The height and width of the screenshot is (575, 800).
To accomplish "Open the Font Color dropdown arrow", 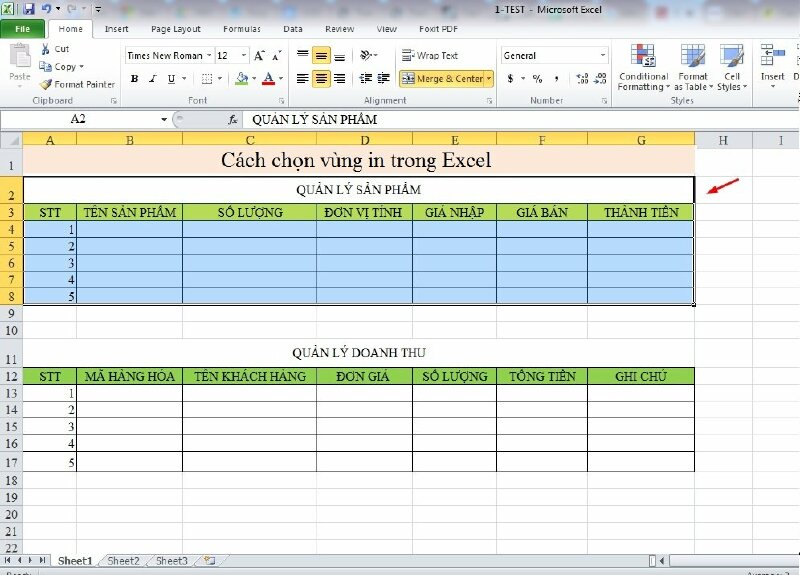I will (281, 79).
